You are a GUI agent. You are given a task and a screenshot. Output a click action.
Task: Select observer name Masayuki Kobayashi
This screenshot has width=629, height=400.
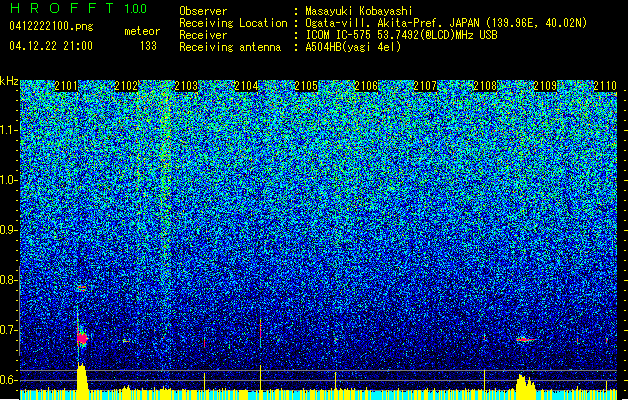click(x=359, y=11)
